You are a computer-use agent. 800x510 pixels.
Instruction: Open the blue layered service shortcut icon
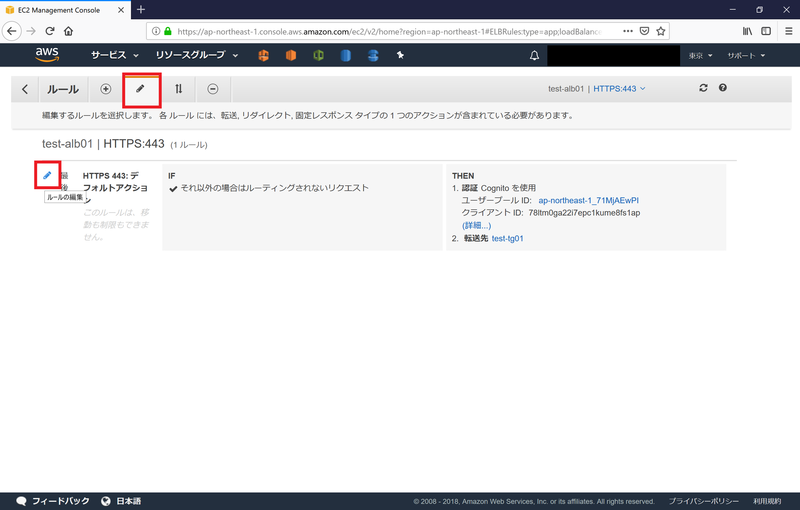click(x=373, y=55)
